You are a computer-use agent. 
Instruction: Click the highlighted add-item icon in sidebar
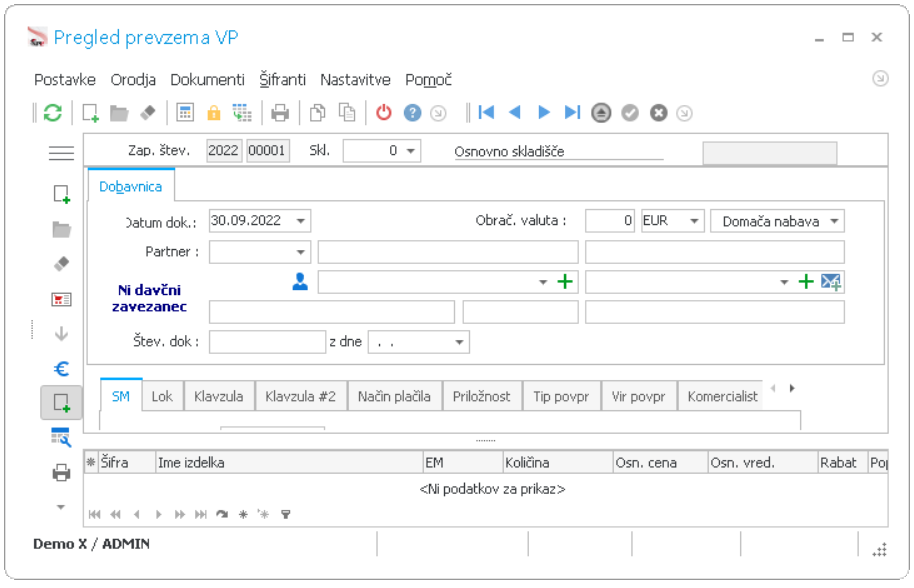click(x=61, y=403)
